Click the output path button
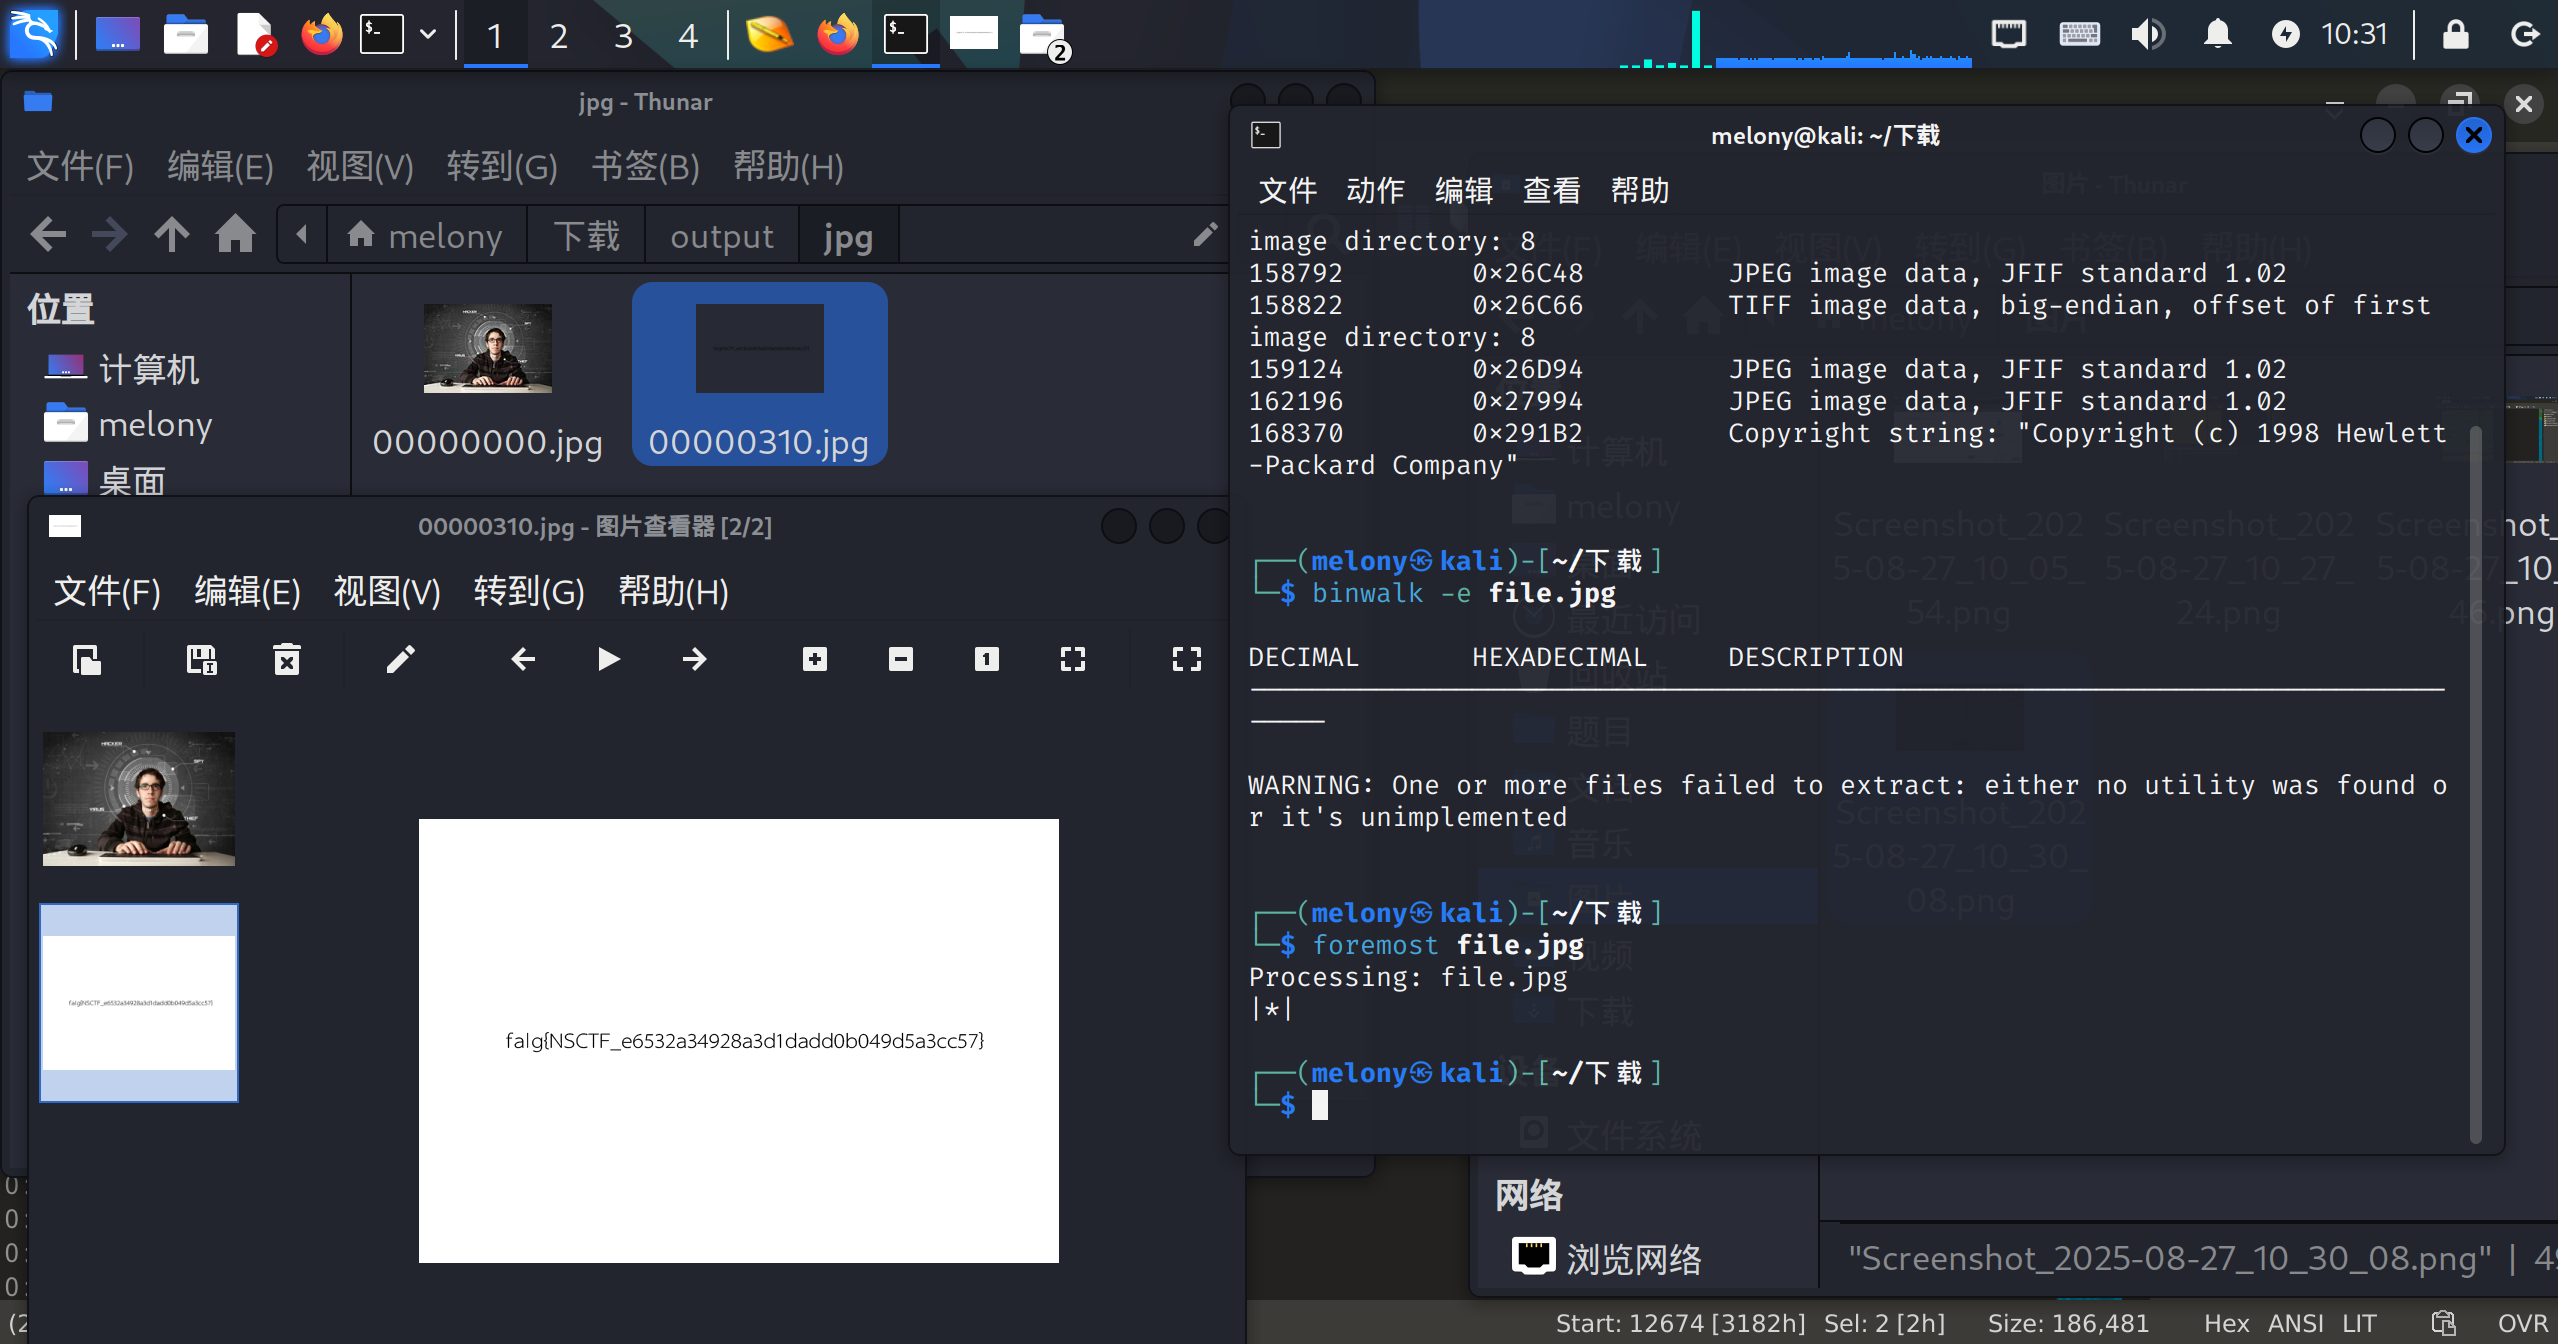The image size is (2558, 1344). click(721, 236)
